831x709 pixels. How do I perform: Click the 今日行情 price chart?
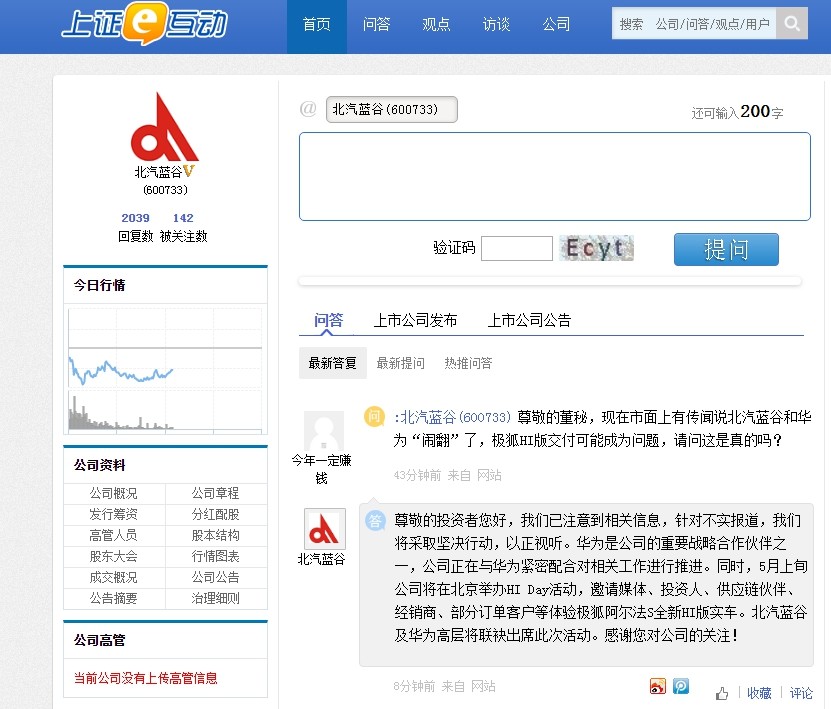pos(165,369)
